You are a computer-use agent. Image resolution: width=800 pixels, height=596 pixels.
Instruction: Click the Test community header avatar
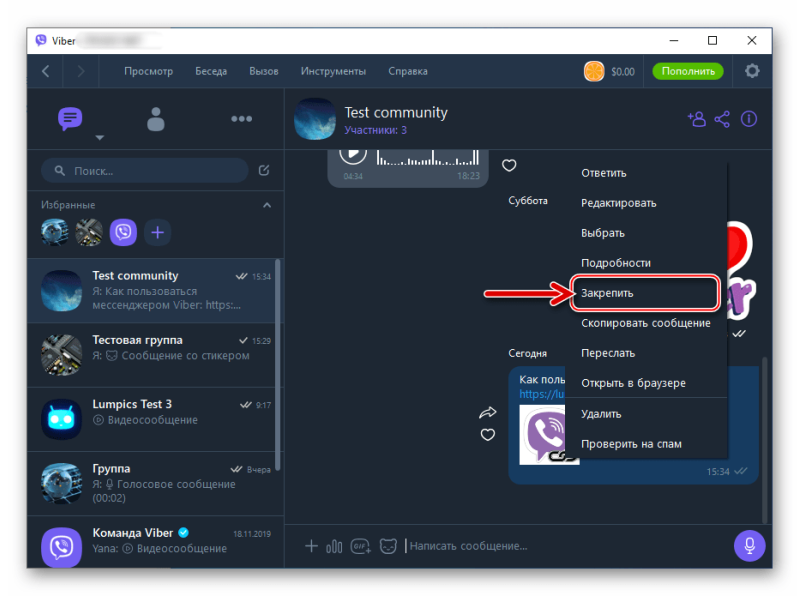[x=315, y=119]
